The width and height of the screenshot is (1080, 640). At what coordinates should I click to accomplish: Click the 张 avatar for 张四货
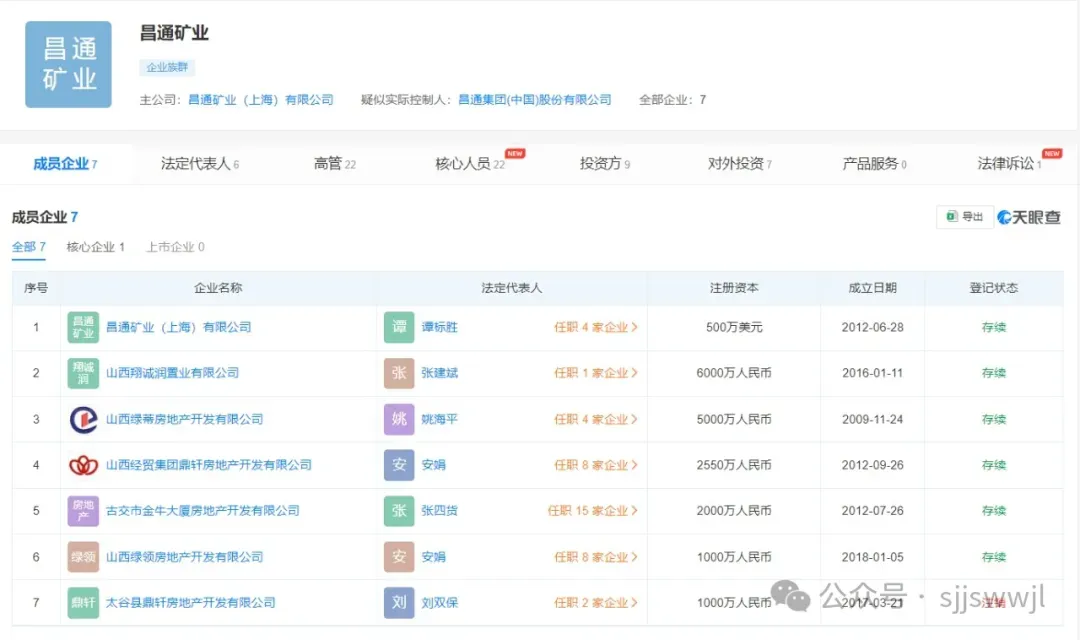399,510
